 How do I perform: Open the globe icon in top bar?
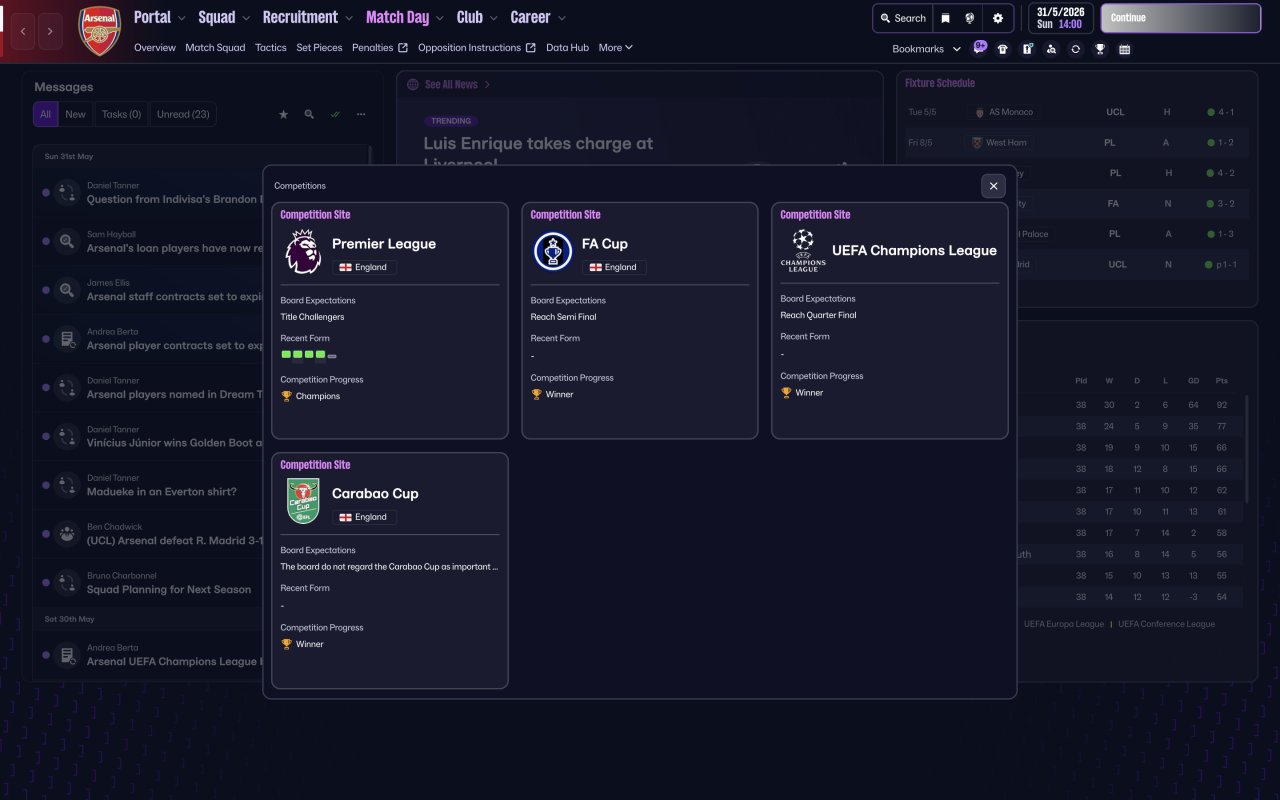tap(970, 18)
